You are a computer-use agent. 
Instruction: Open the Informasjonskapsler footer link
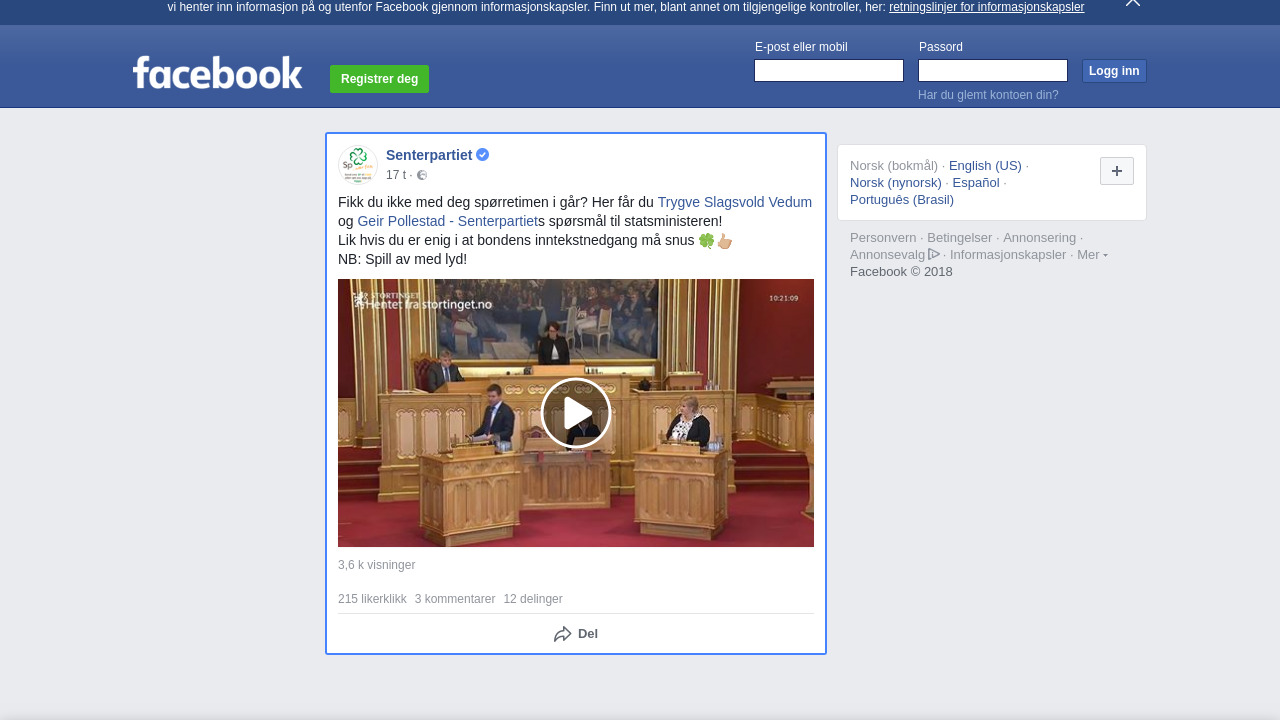coord(1008,255)
